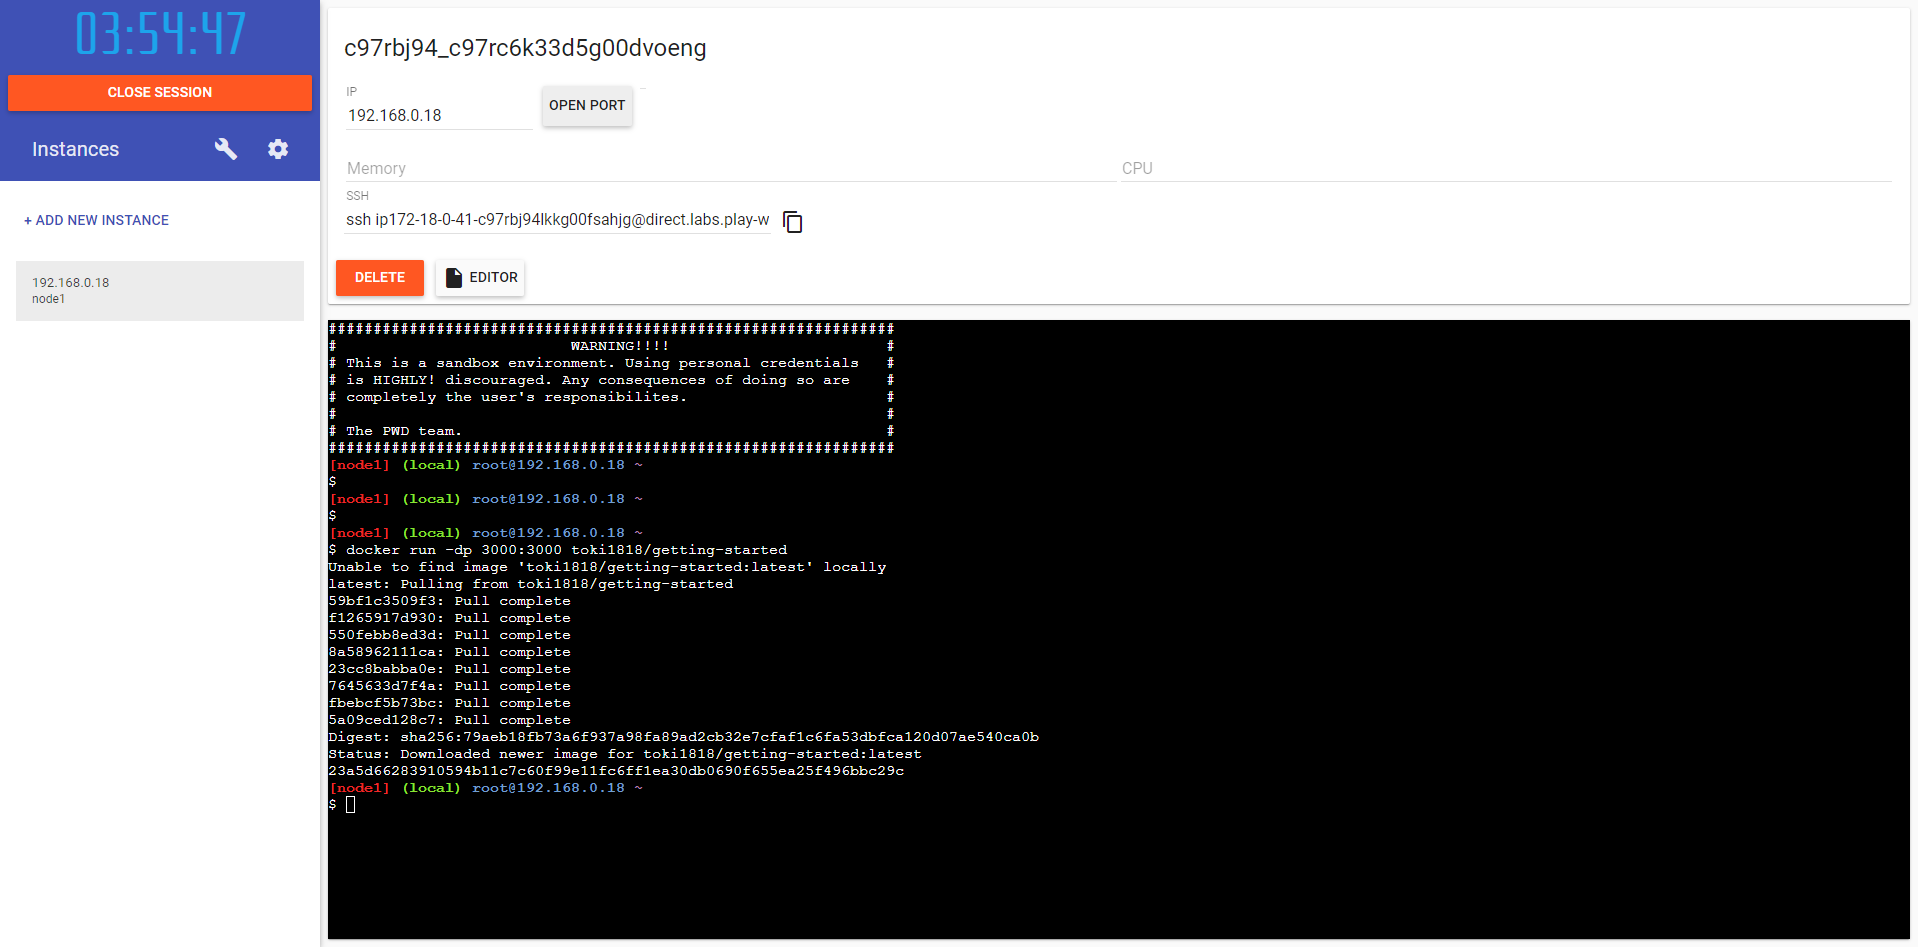Click the wrench icon beside Instances
This screenshot has height=947, width=1918.
pos(225,149)
